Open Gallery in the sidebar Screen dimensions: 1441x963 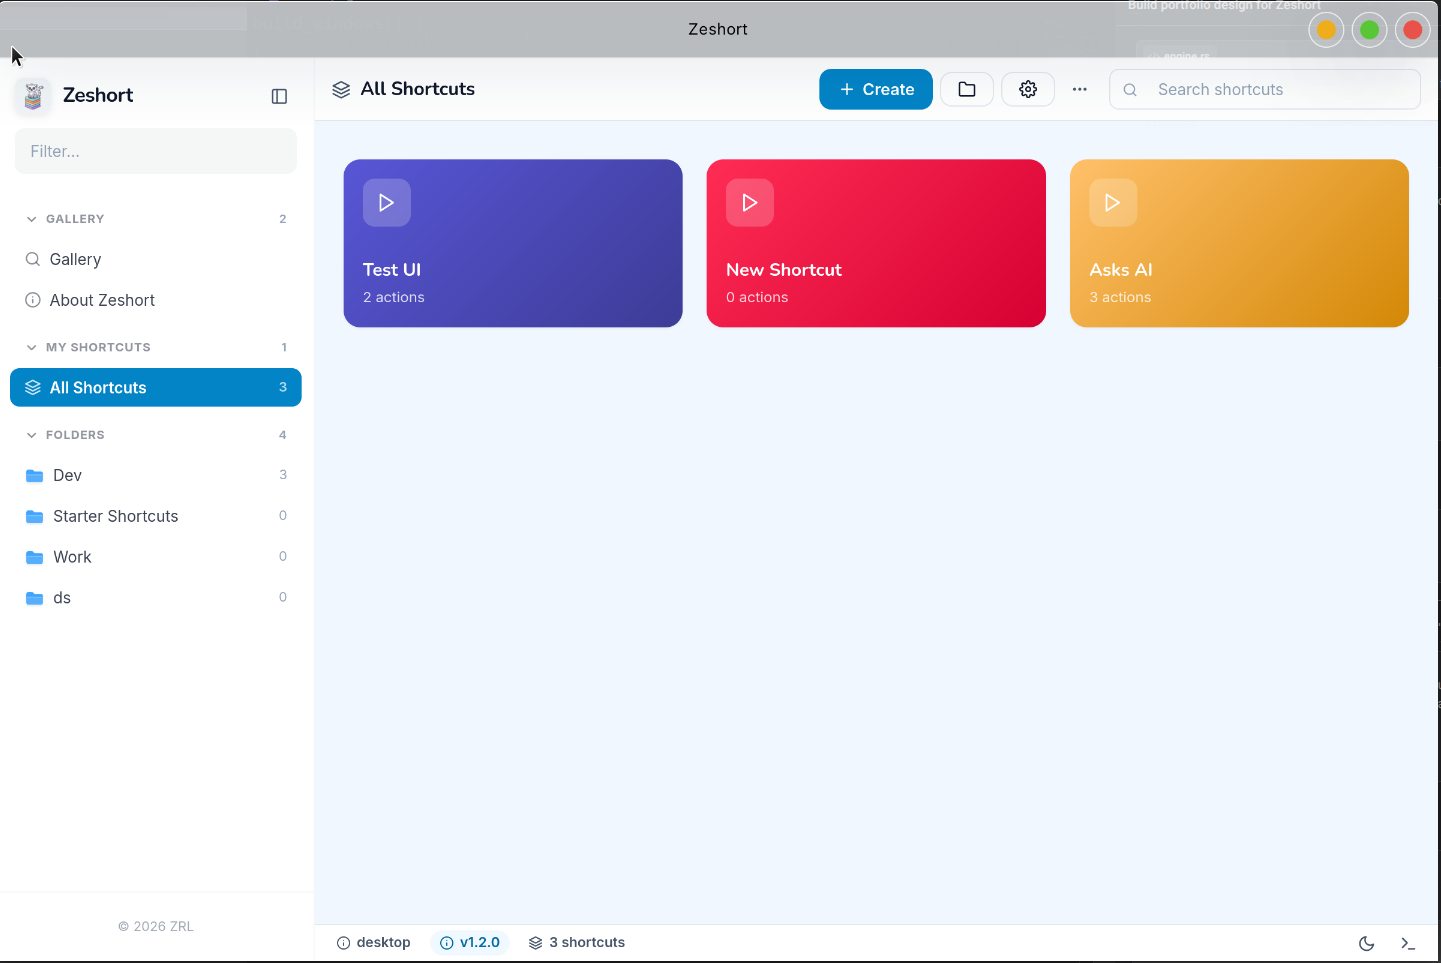click(156, 259)
